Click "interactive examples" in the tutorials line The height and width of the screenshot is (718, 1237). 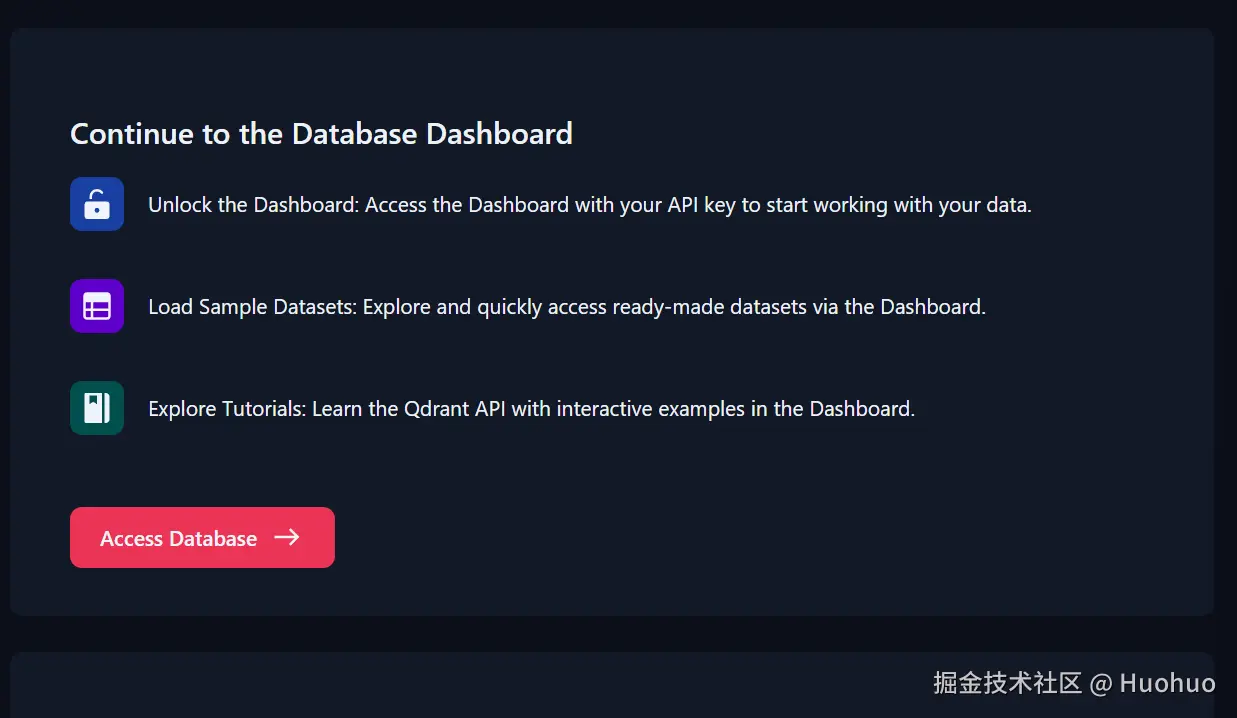[x=636, y=409]
